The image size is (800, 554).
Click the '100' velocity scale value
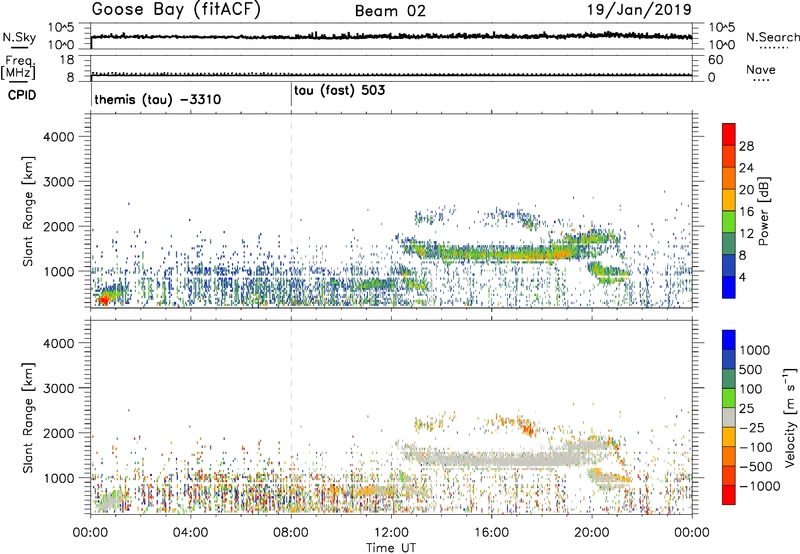[751, 389]
